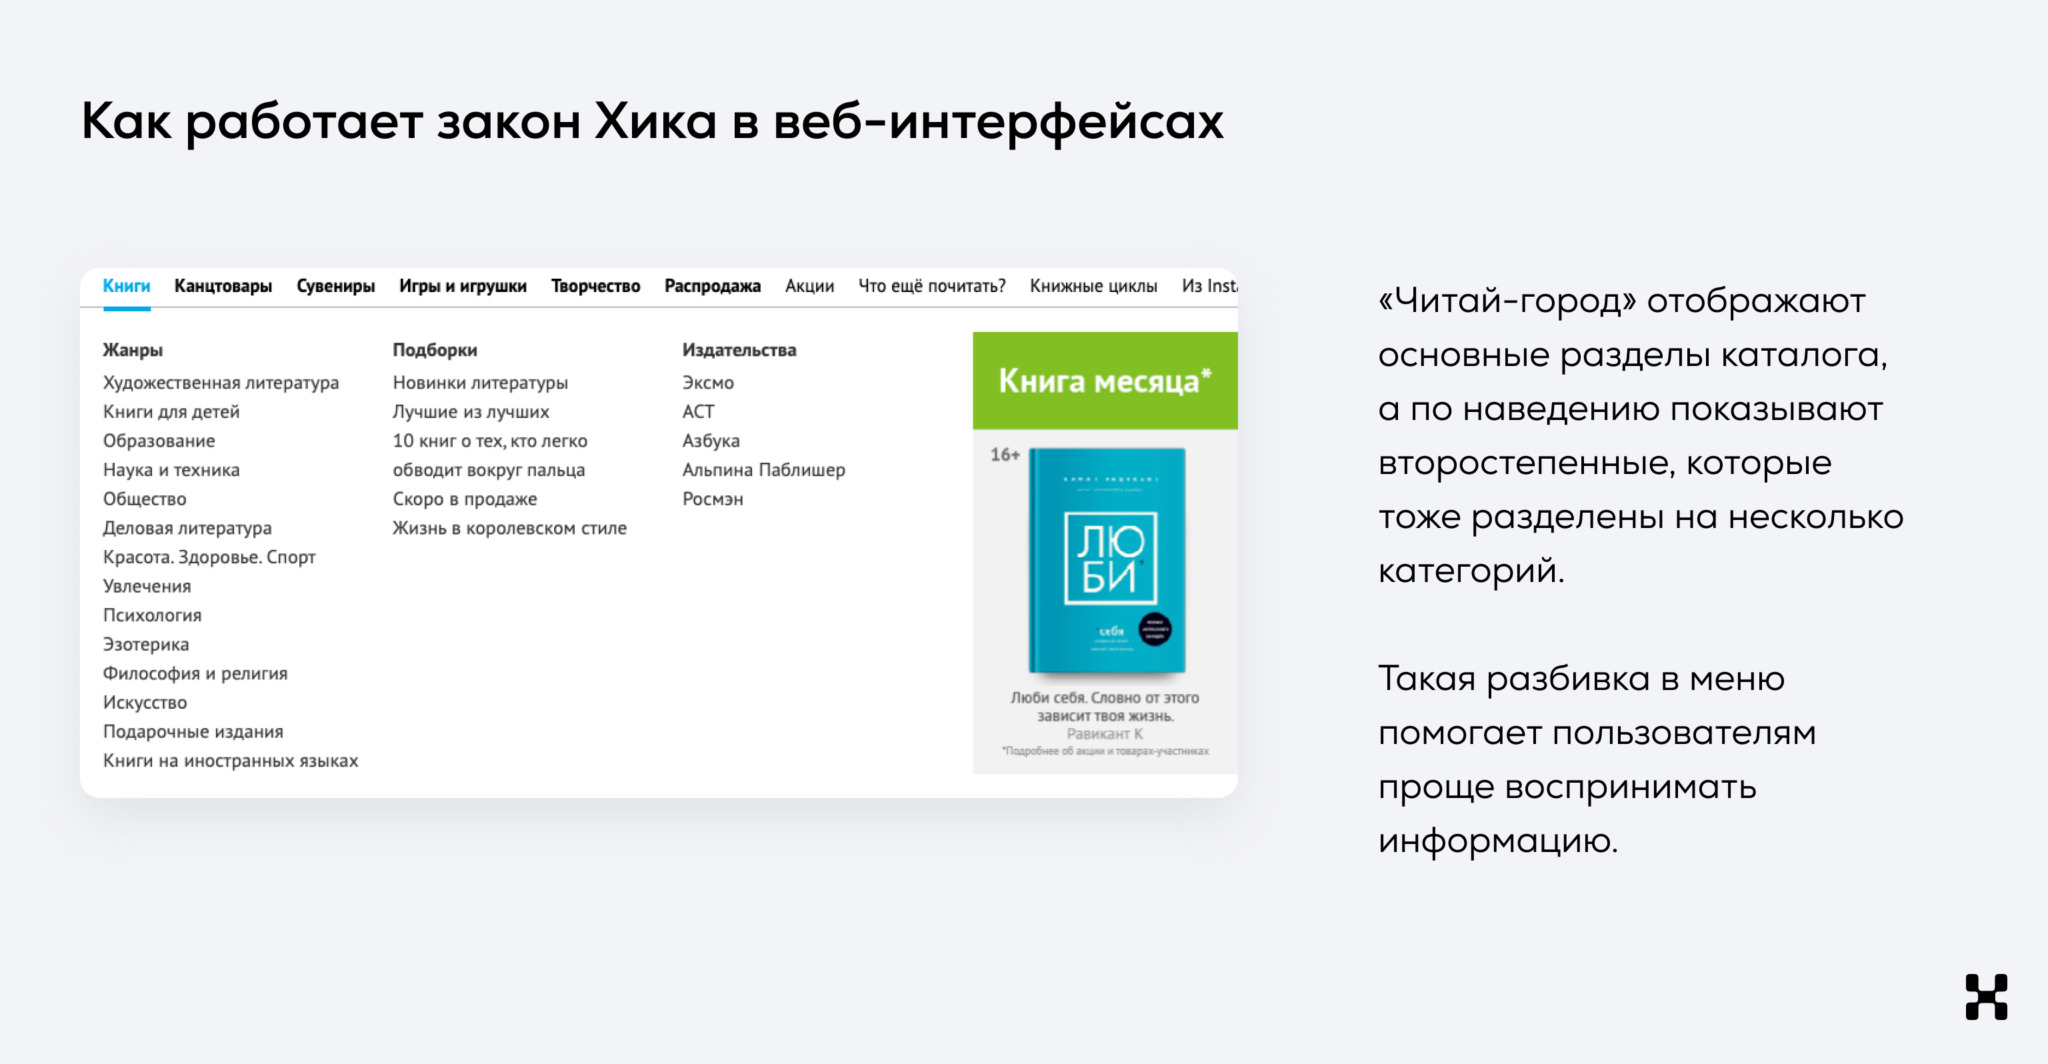Open the 'Книжные циклы' section
The image size is (2048, 1064).
pyautogui.click(x=1095, y=285)
